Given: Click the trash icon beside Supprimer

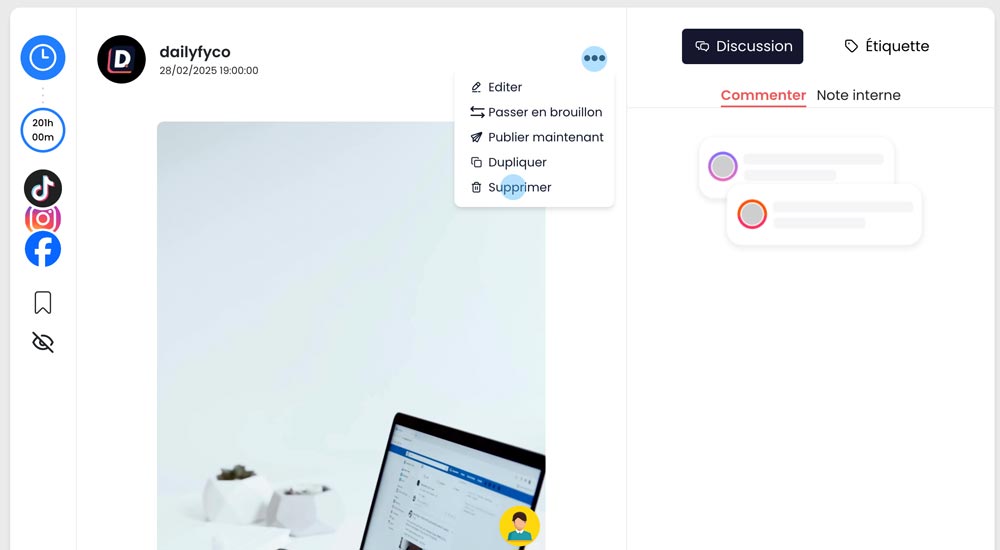Looking at the screenshot, I should [476, 188].
